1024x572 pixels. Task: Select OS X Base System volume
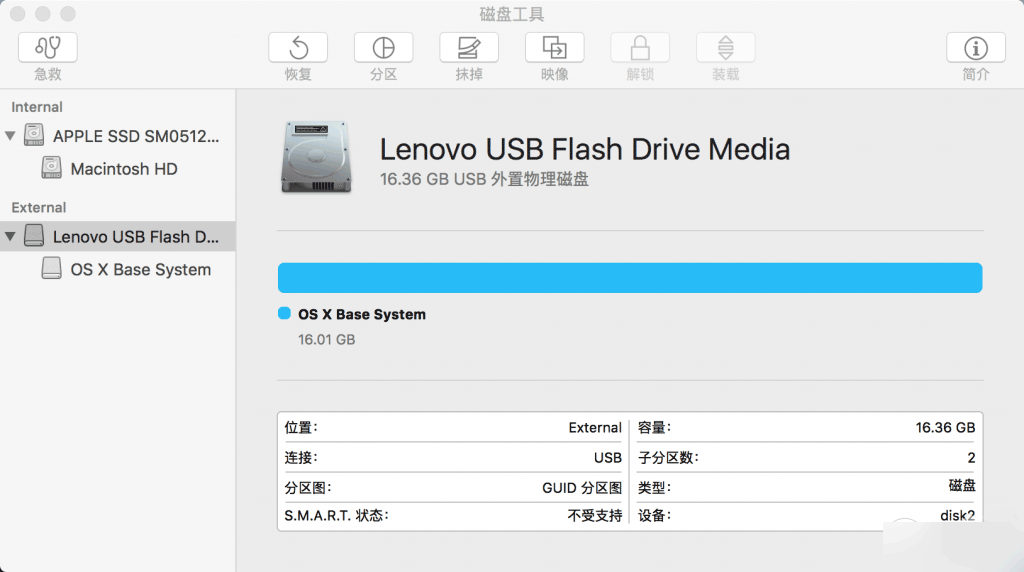click(x=140, y=269)
